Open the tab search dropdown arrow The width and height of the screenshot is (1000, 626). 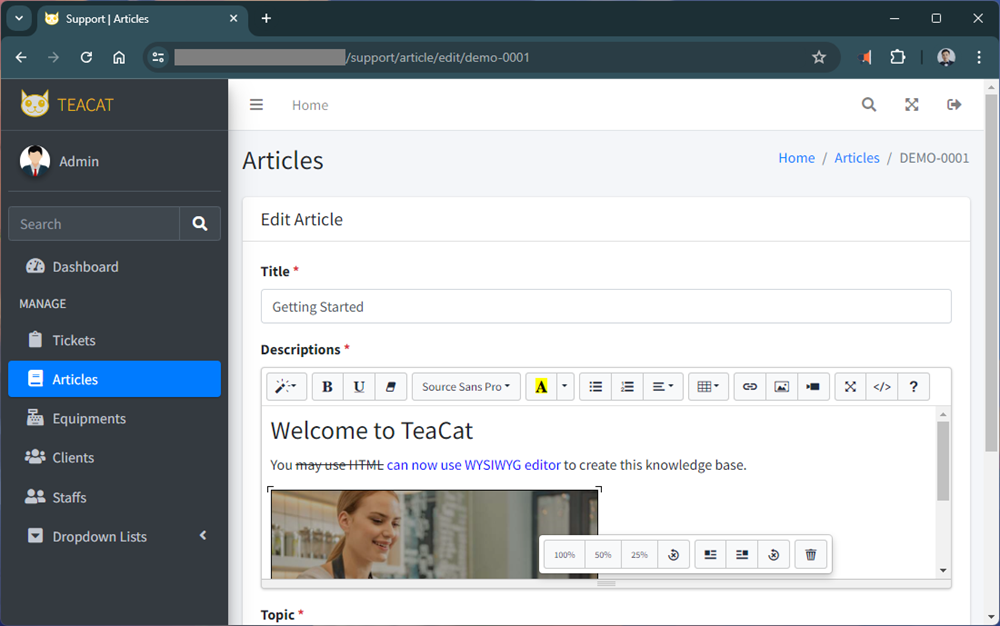(x=19, y=18)
